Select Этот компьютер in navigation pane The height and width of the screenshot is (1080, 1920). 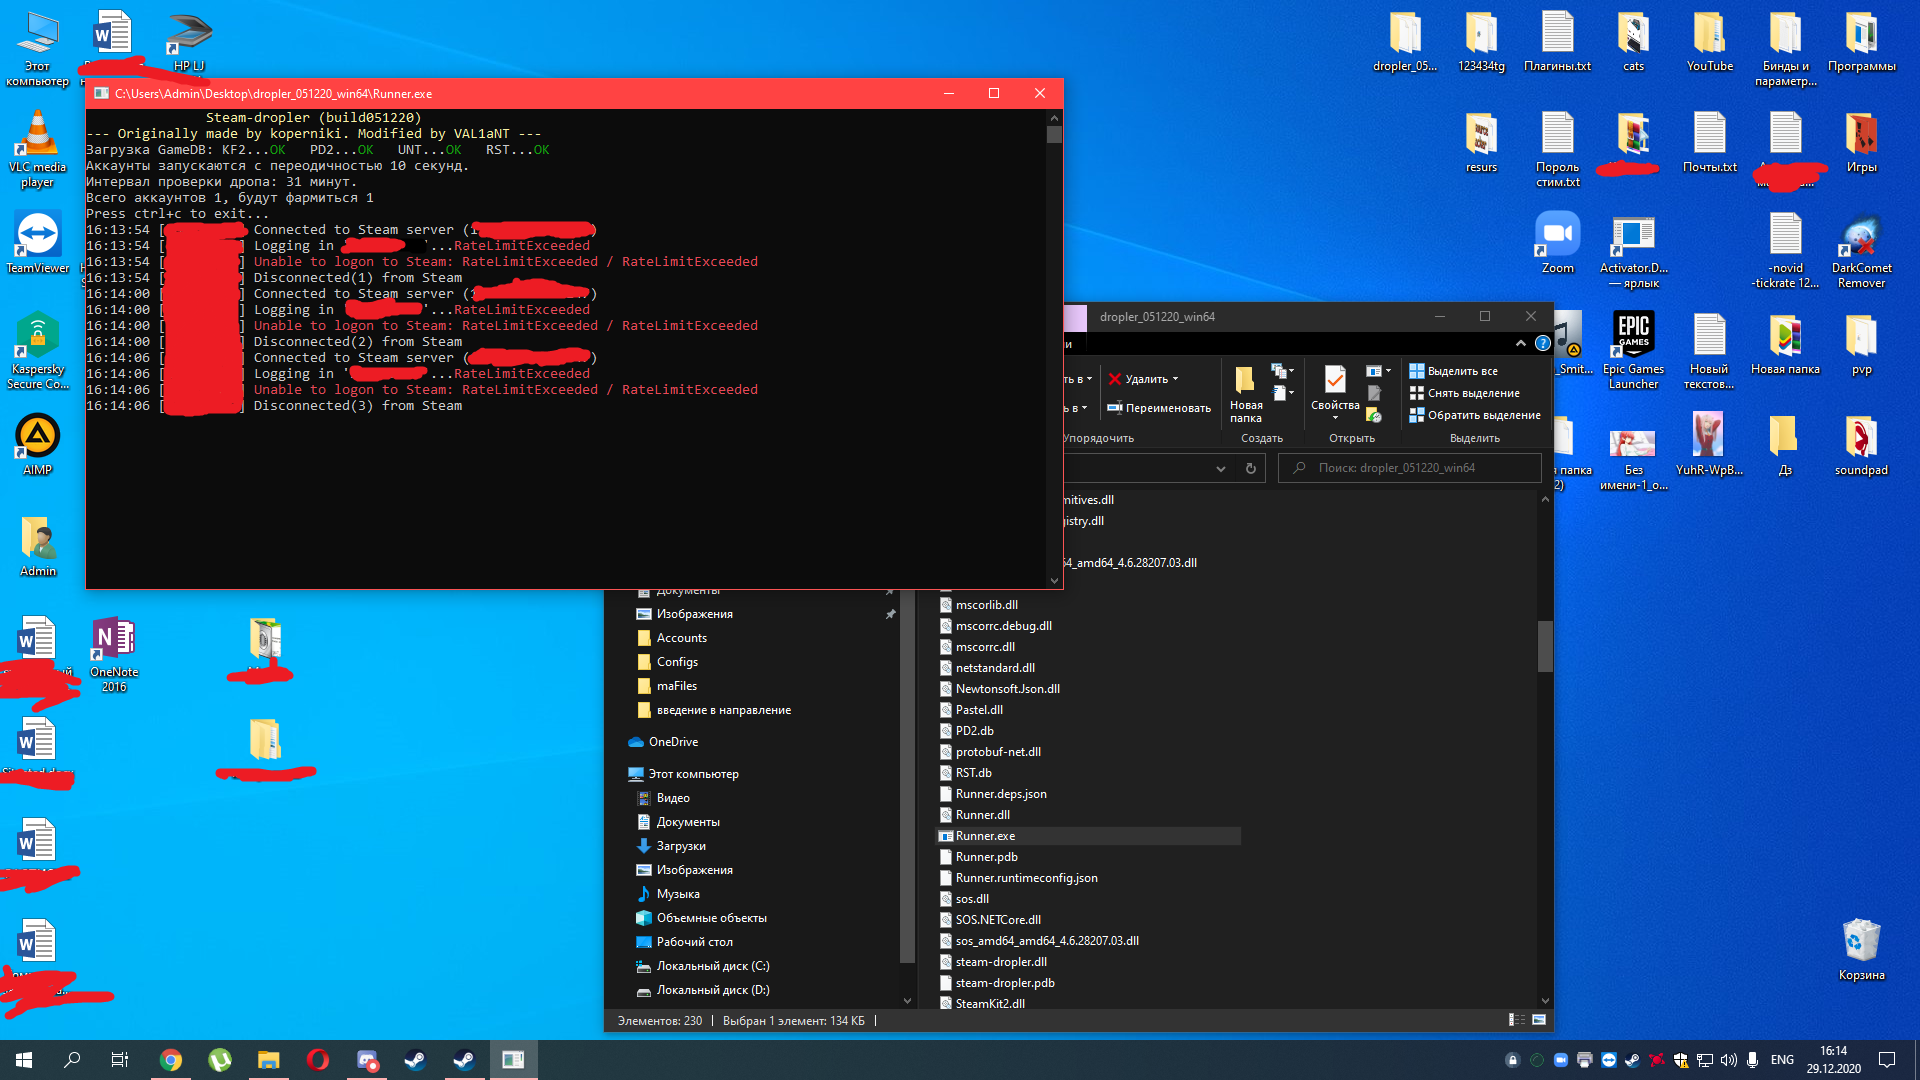click(683, 774)
